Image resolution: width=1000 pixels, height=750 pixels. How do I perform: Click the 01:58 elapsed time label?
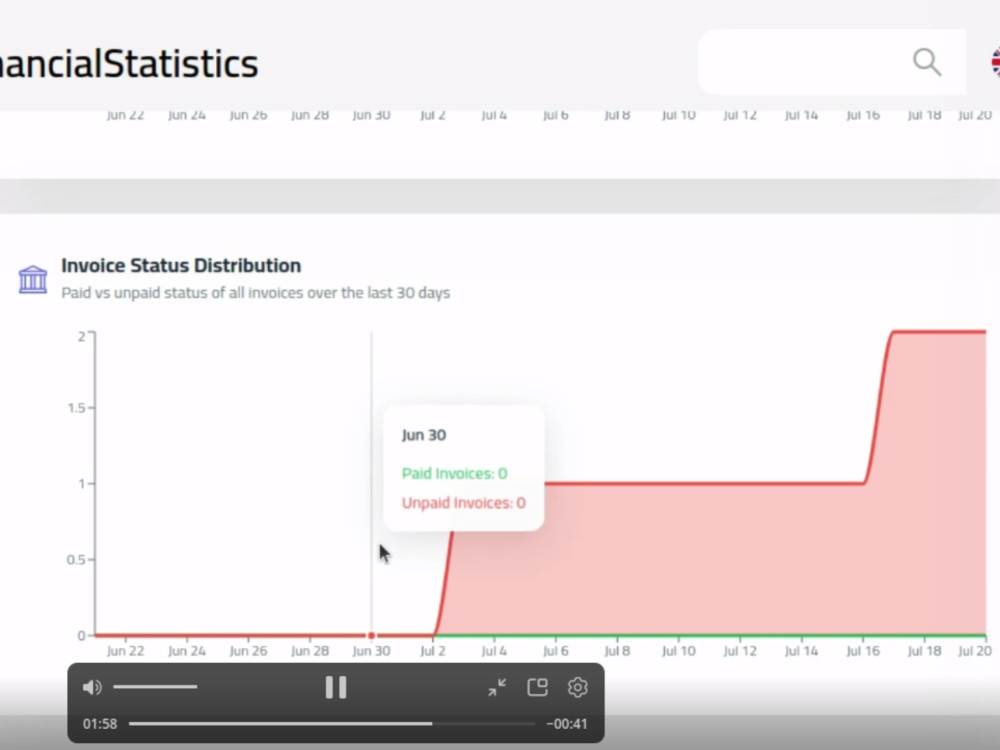100,724
